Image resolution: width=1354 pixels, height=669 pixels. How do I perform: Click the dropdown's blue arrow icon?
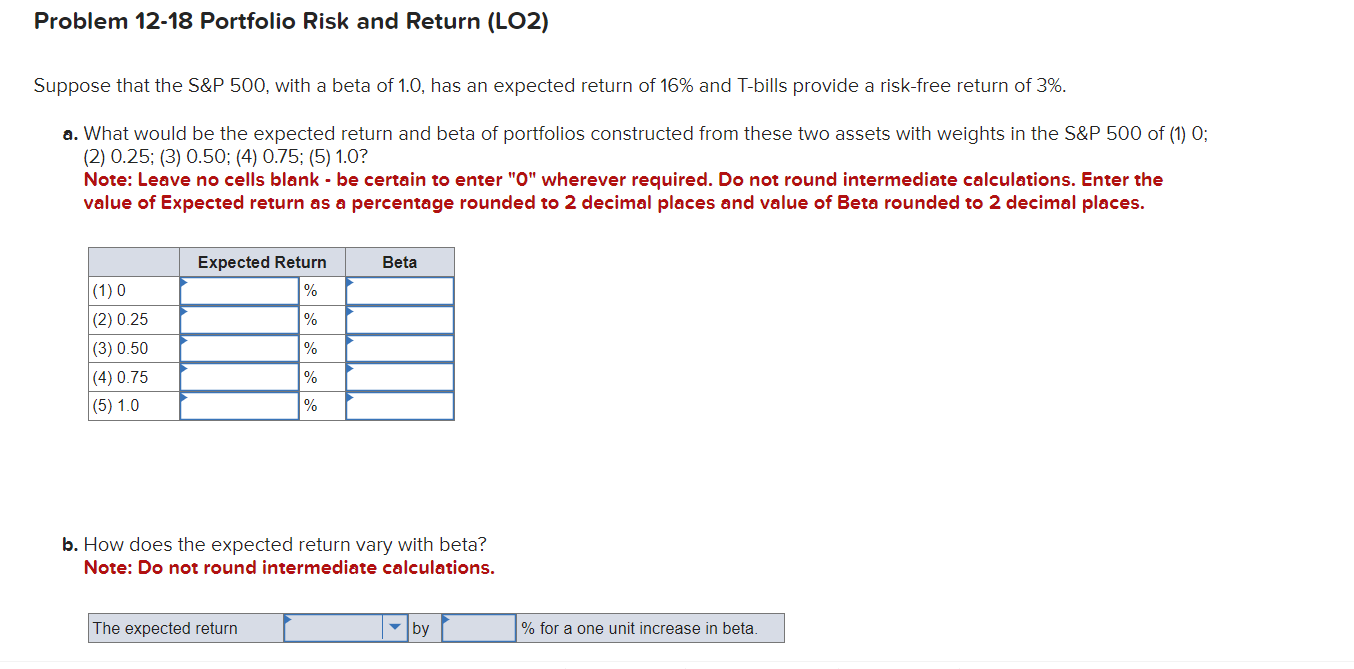(x=394, y=627)
